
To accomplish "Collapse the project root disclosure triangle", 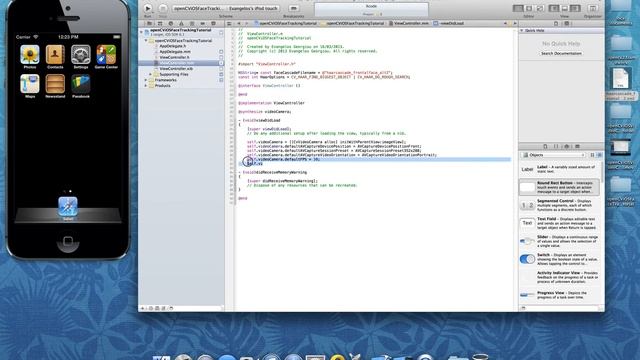I will coord(142,31).
